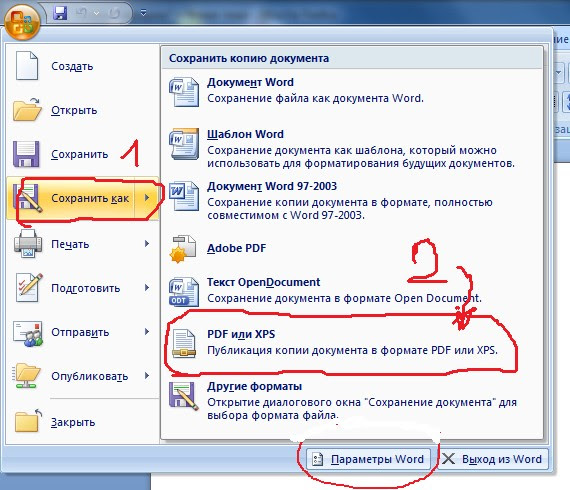Choose Документ Word save format
The image size is (570, 490).
coord(352,91)
